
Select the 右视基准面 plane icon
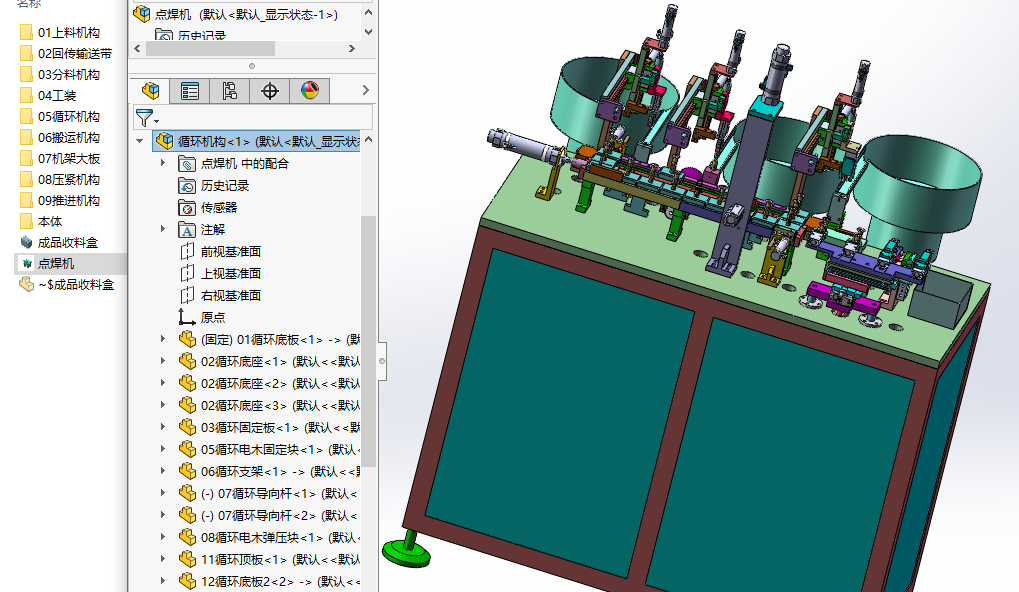click(187, 296)
